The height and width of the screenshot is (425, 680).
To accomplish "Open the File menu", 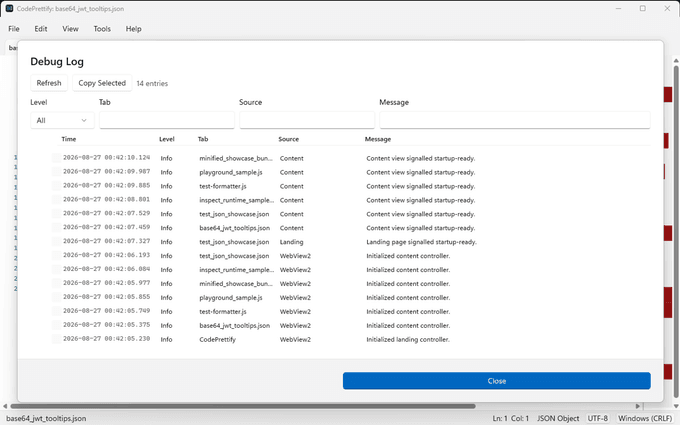I will coord(14,29).
